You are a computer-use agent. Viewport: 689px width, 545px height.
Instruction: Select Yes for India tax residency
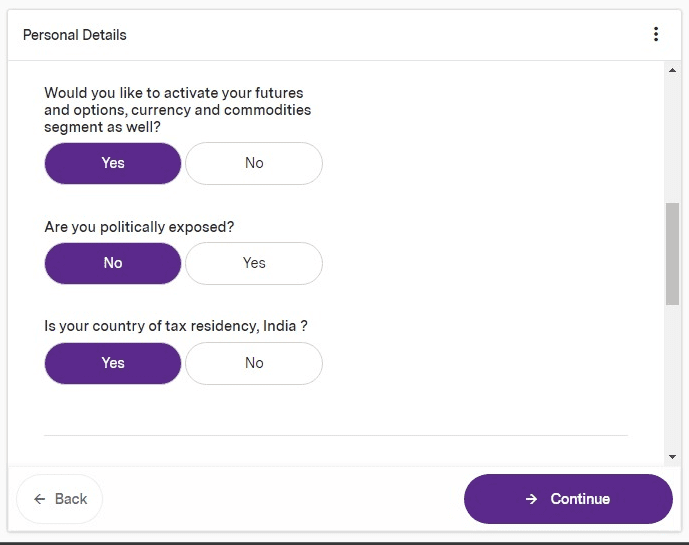pos(113,363)
